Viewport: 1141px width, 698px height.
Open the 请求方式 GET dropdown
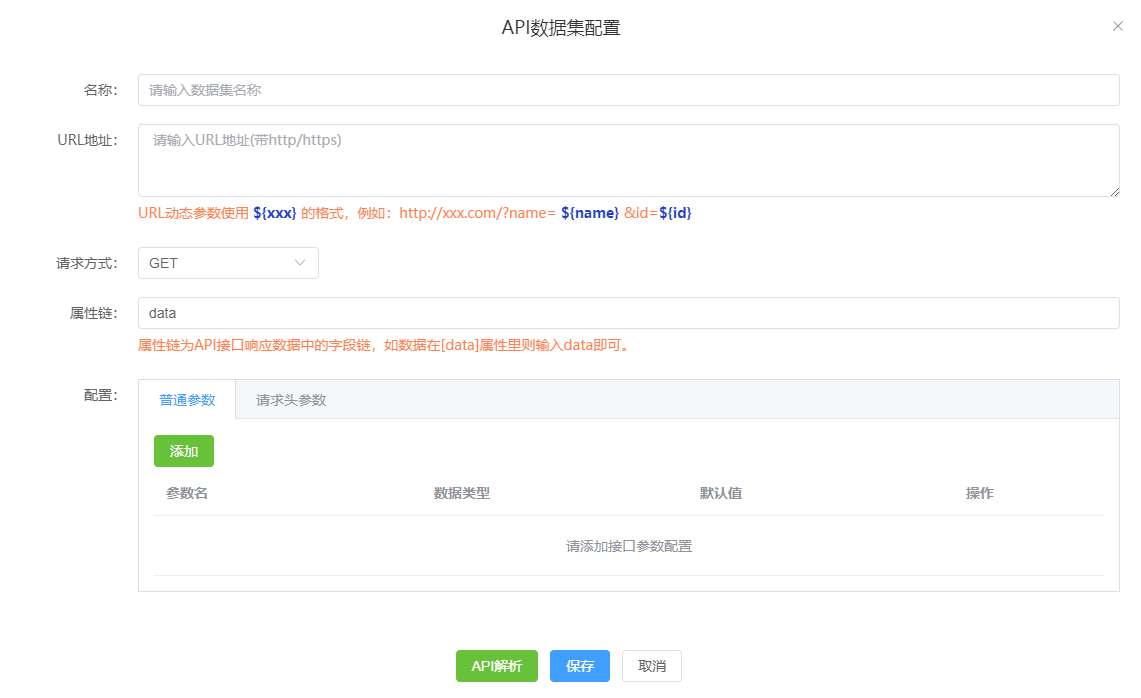(x=228, y=263)
